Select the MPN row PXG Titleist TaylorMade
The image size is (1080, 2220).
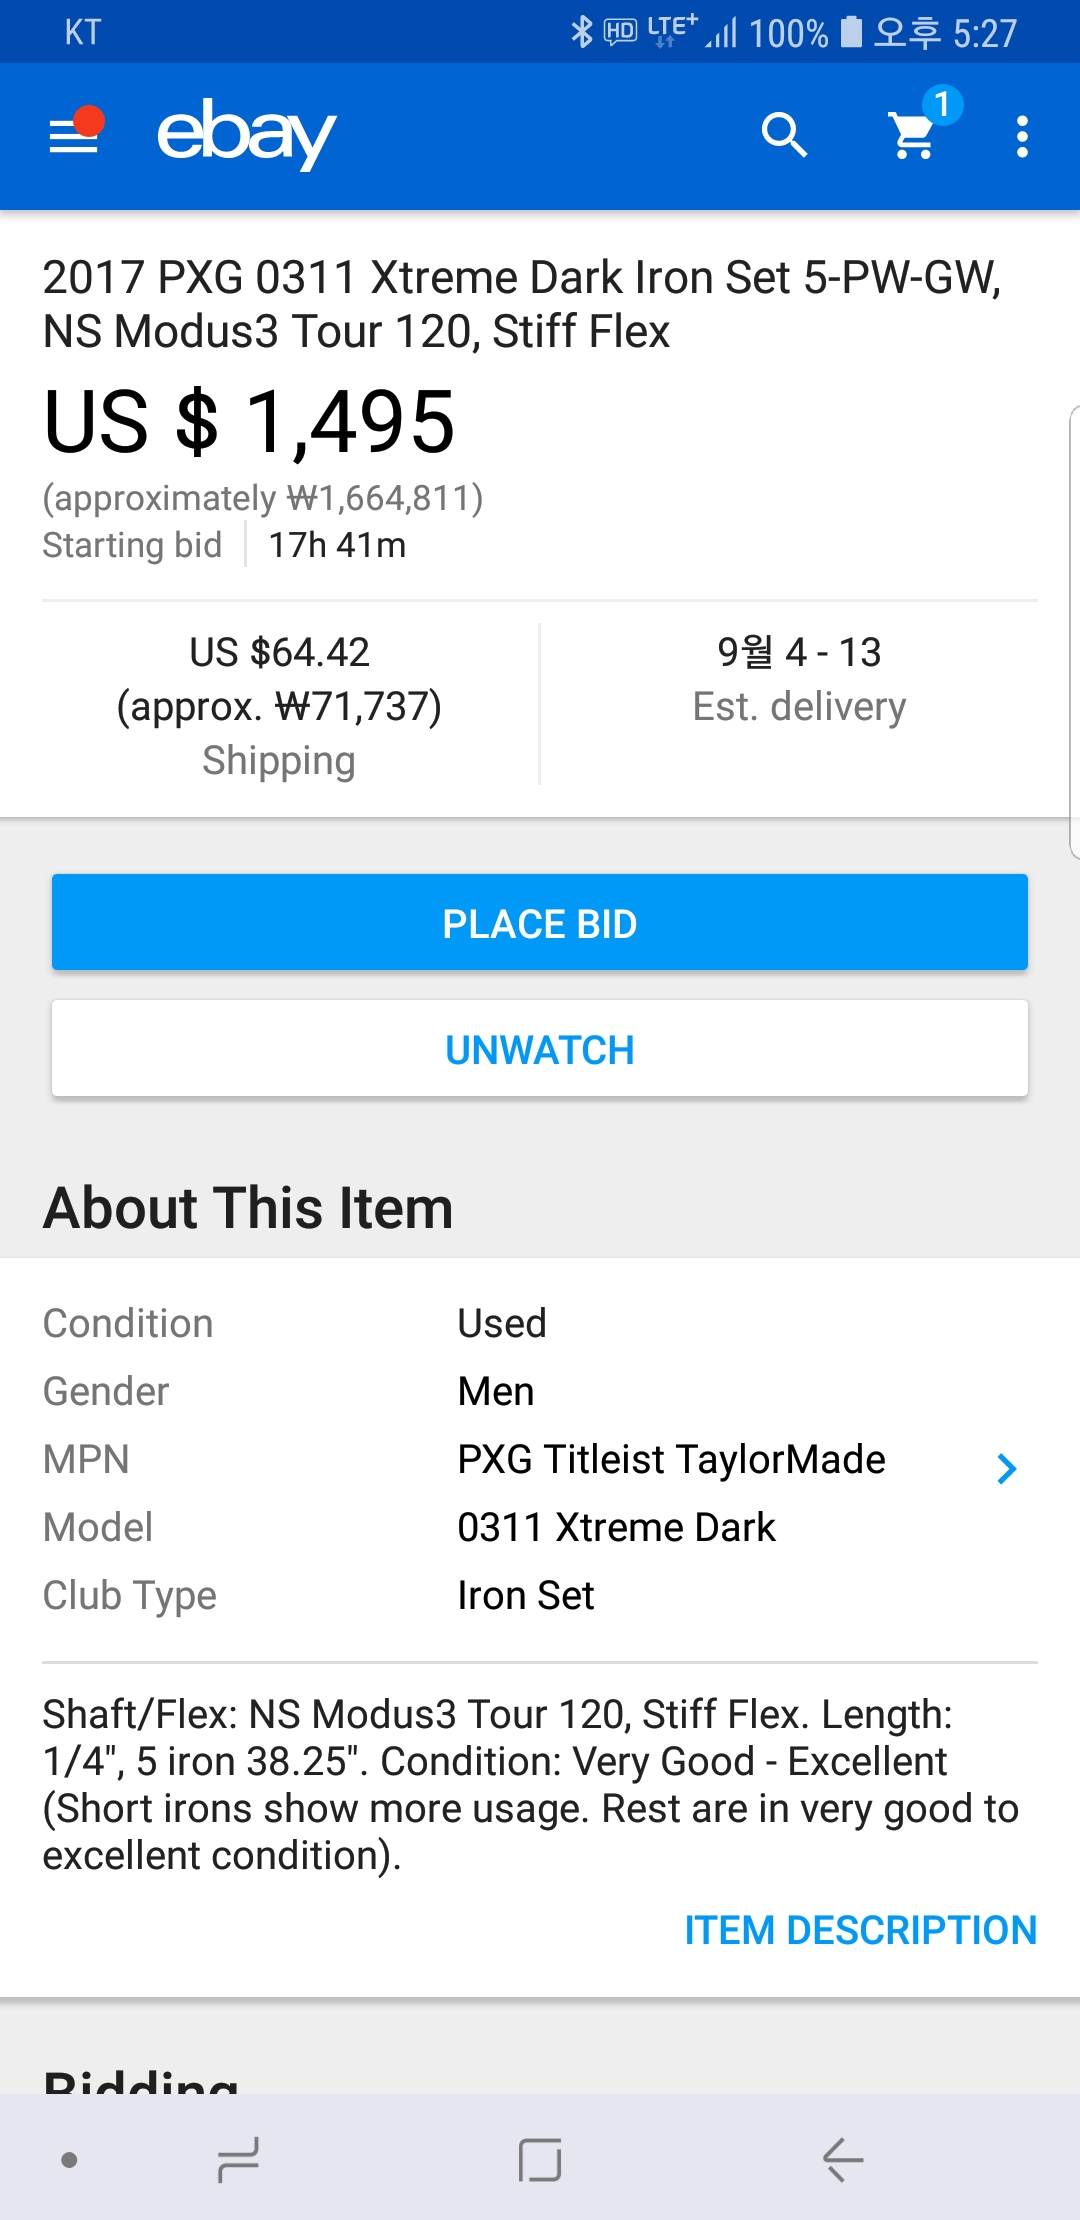click(x=671, y=1460)
